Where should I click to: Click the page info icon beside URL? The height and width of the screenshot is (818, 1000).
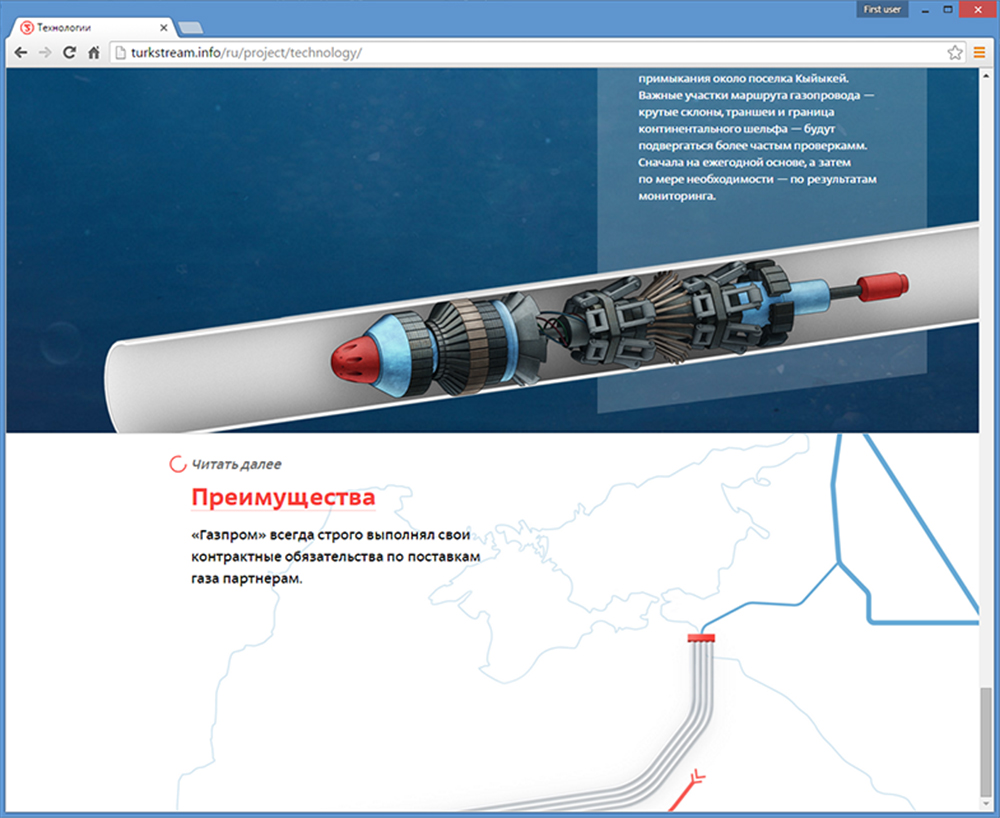(x=119, y=52)
